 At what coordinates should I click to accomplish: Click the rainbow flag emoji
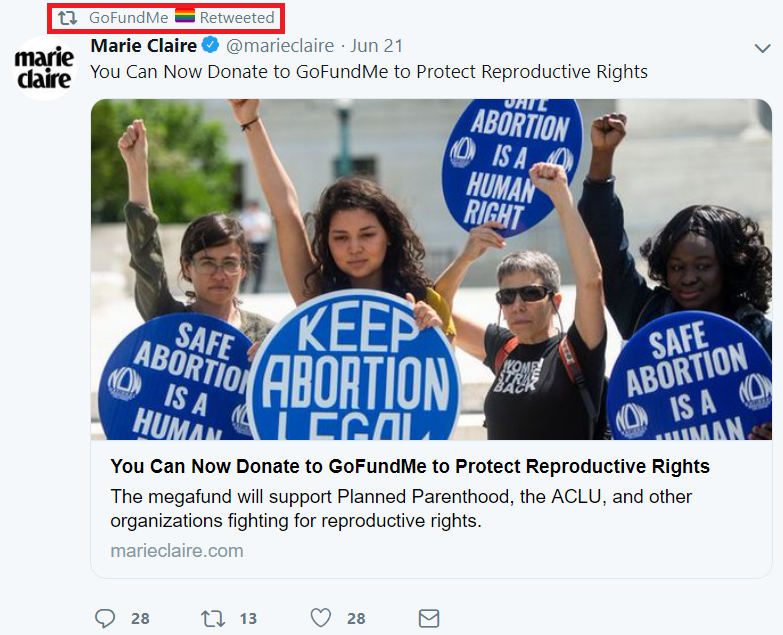click(185, 16)
